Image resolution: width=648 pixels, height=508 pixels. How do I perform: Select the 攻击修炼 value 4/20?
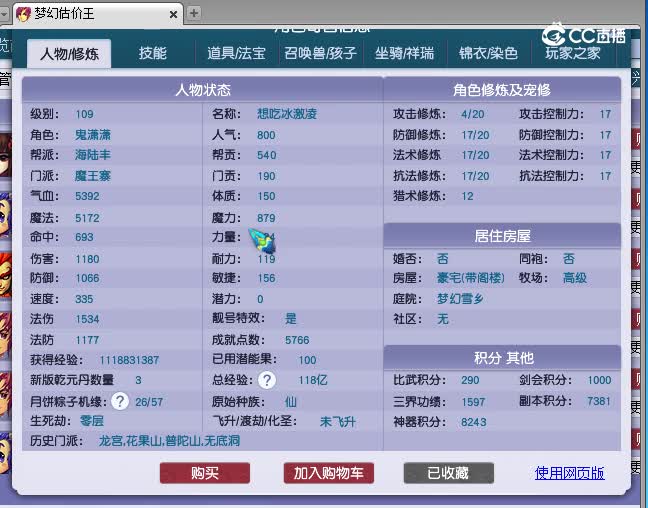472,114
